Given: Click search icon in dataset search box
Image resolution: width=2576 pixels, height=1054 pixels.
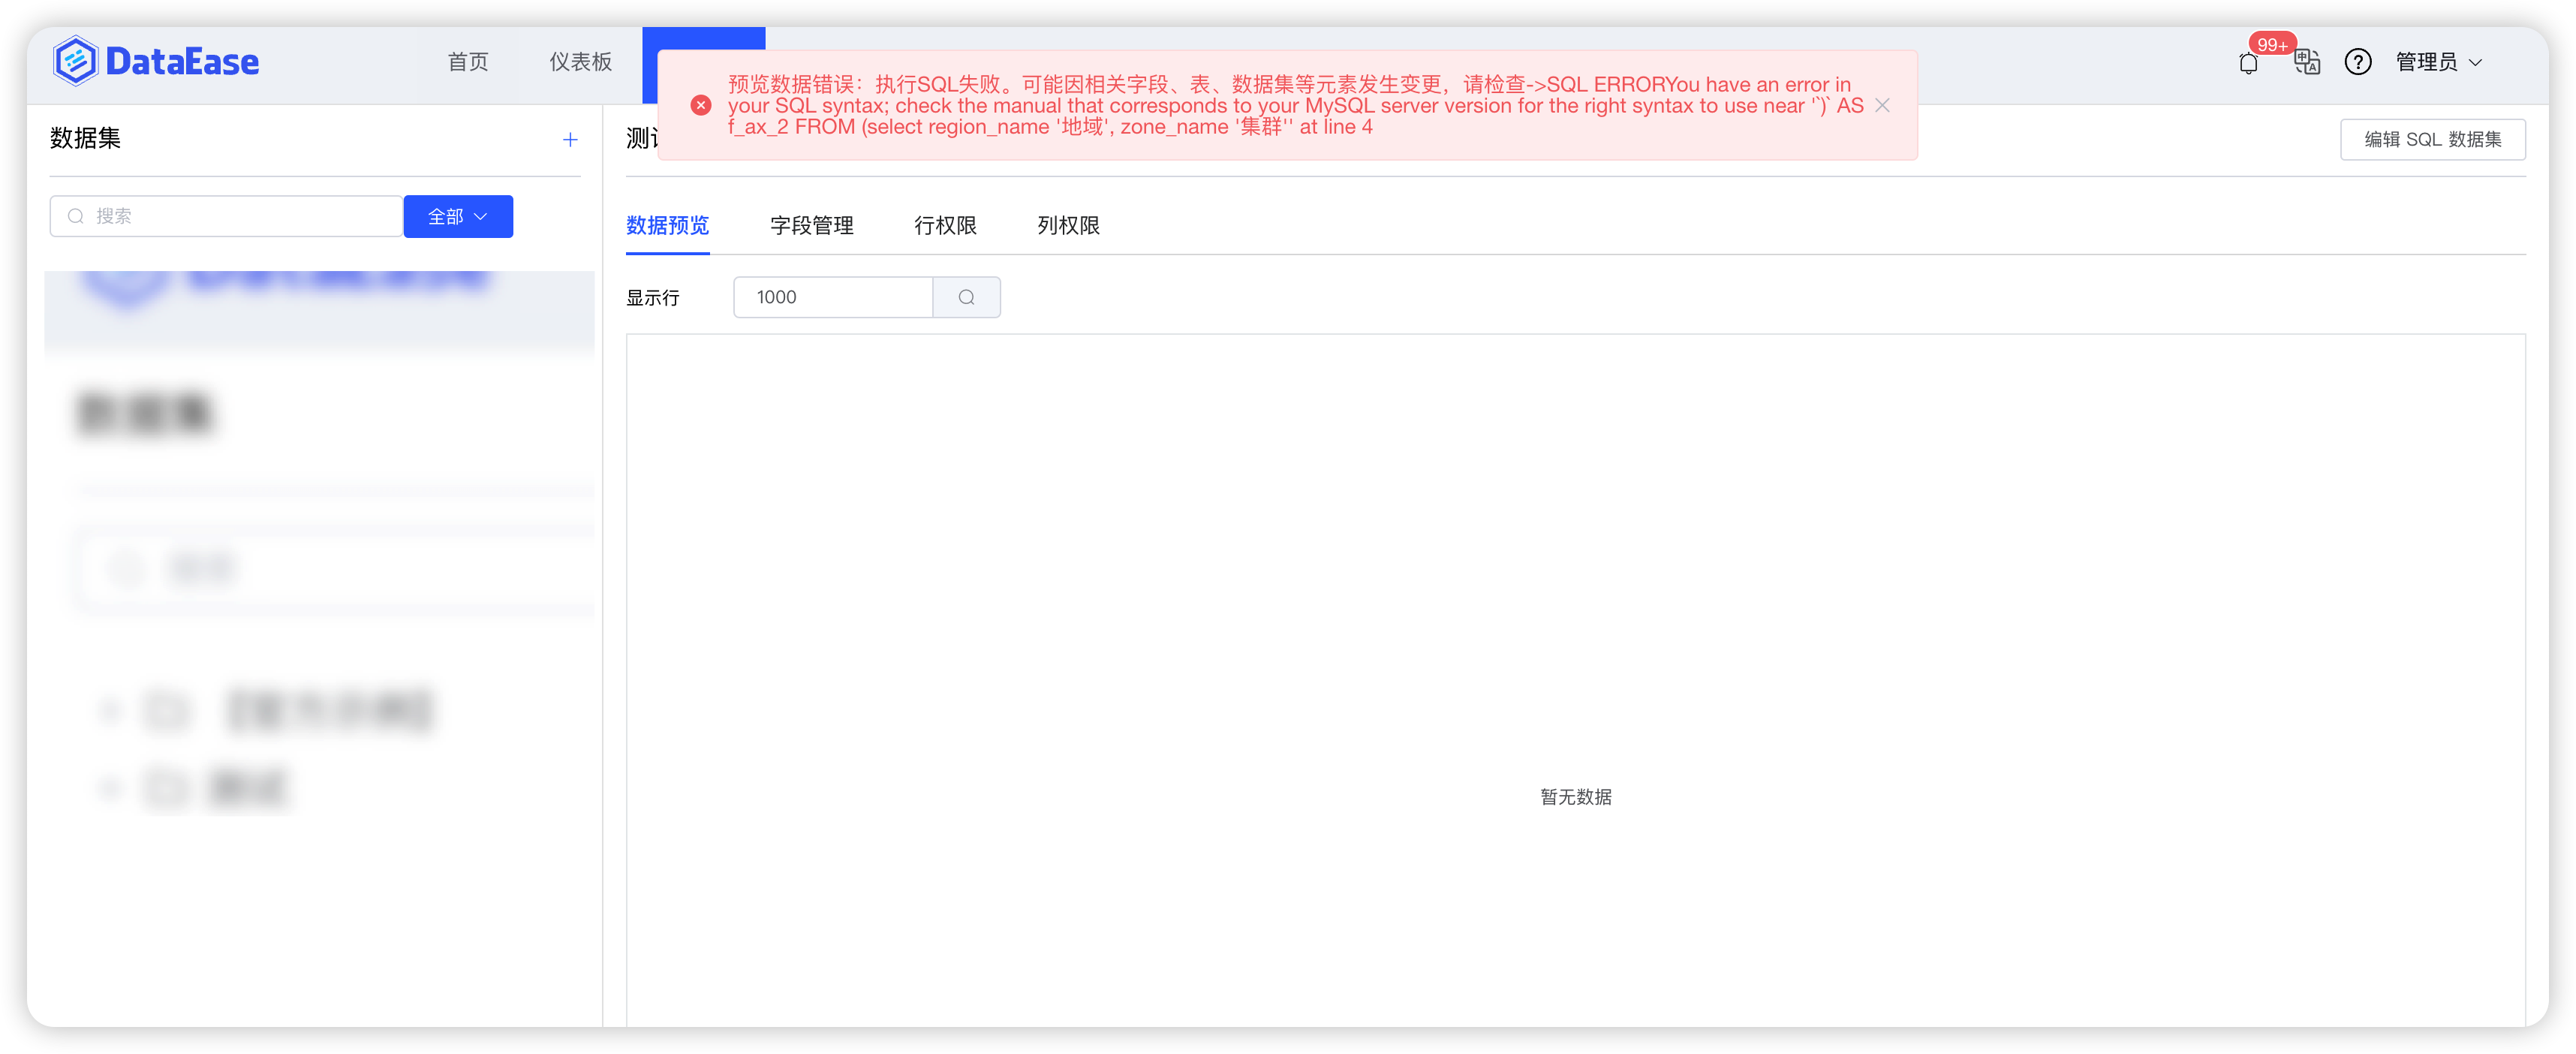Looking at the screenshot, I should (x=76, y=215).
